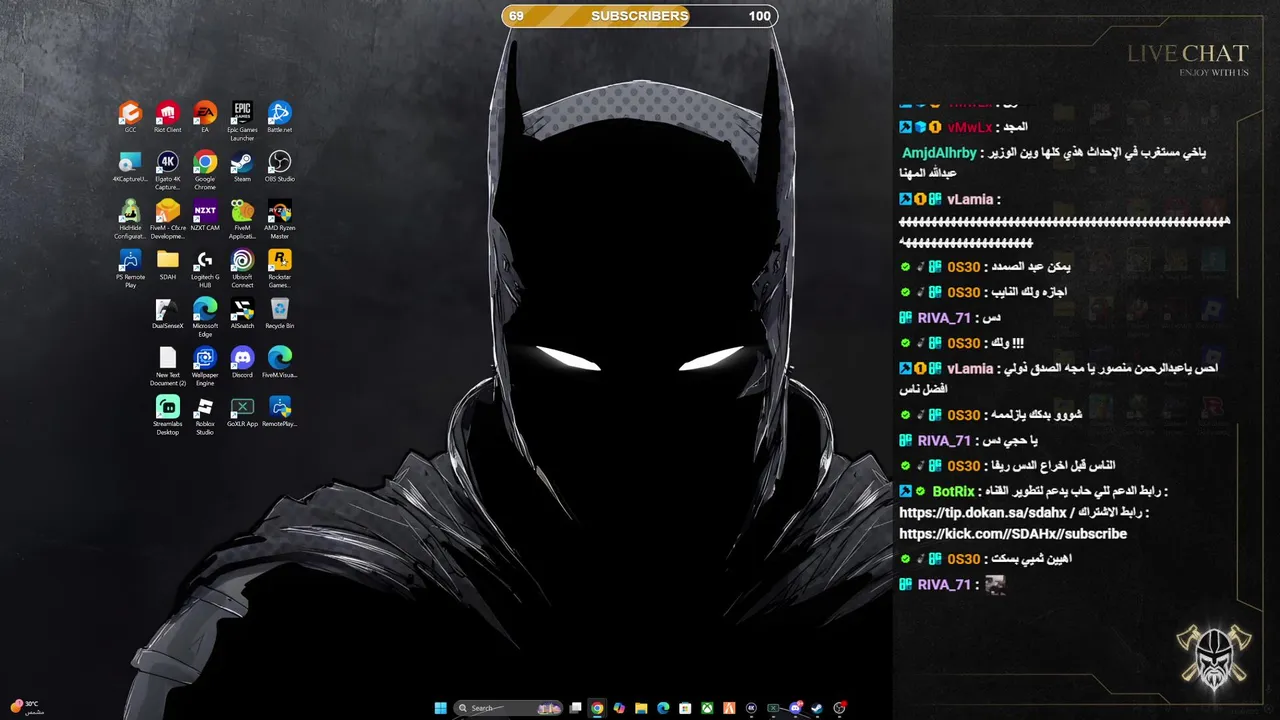Image resolution: width=1280 pixels, height=720 pixels.
Task: Launch Elgato 4K Capture shortcut
Action: coord(167,170)
